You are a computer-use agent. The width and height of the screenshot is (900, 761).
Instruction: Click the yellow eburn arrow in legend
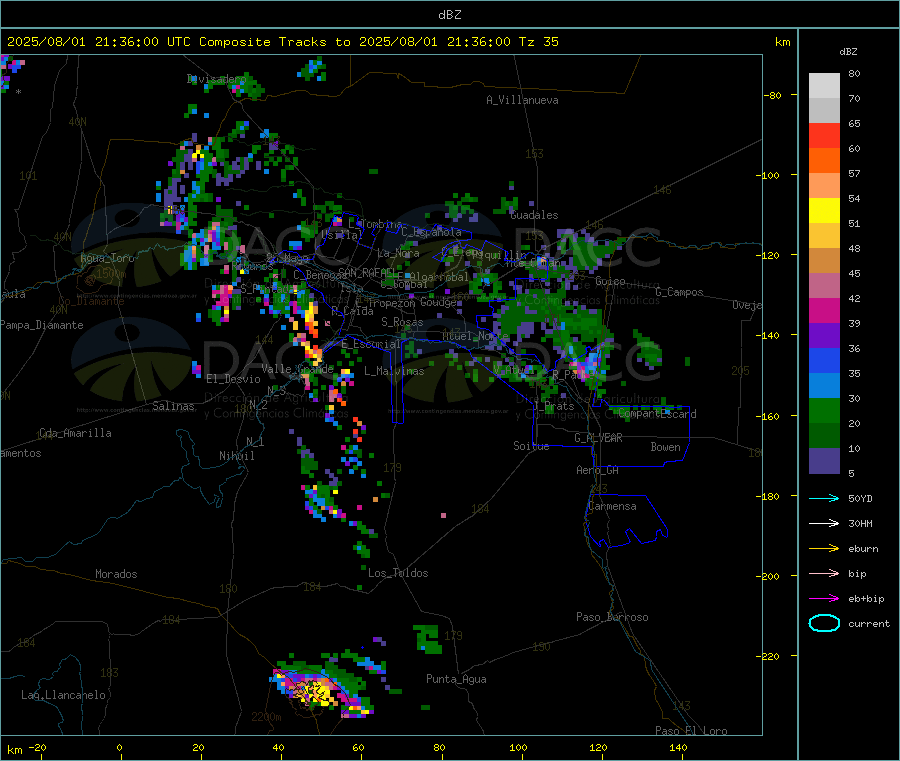(x=824, y=549)
